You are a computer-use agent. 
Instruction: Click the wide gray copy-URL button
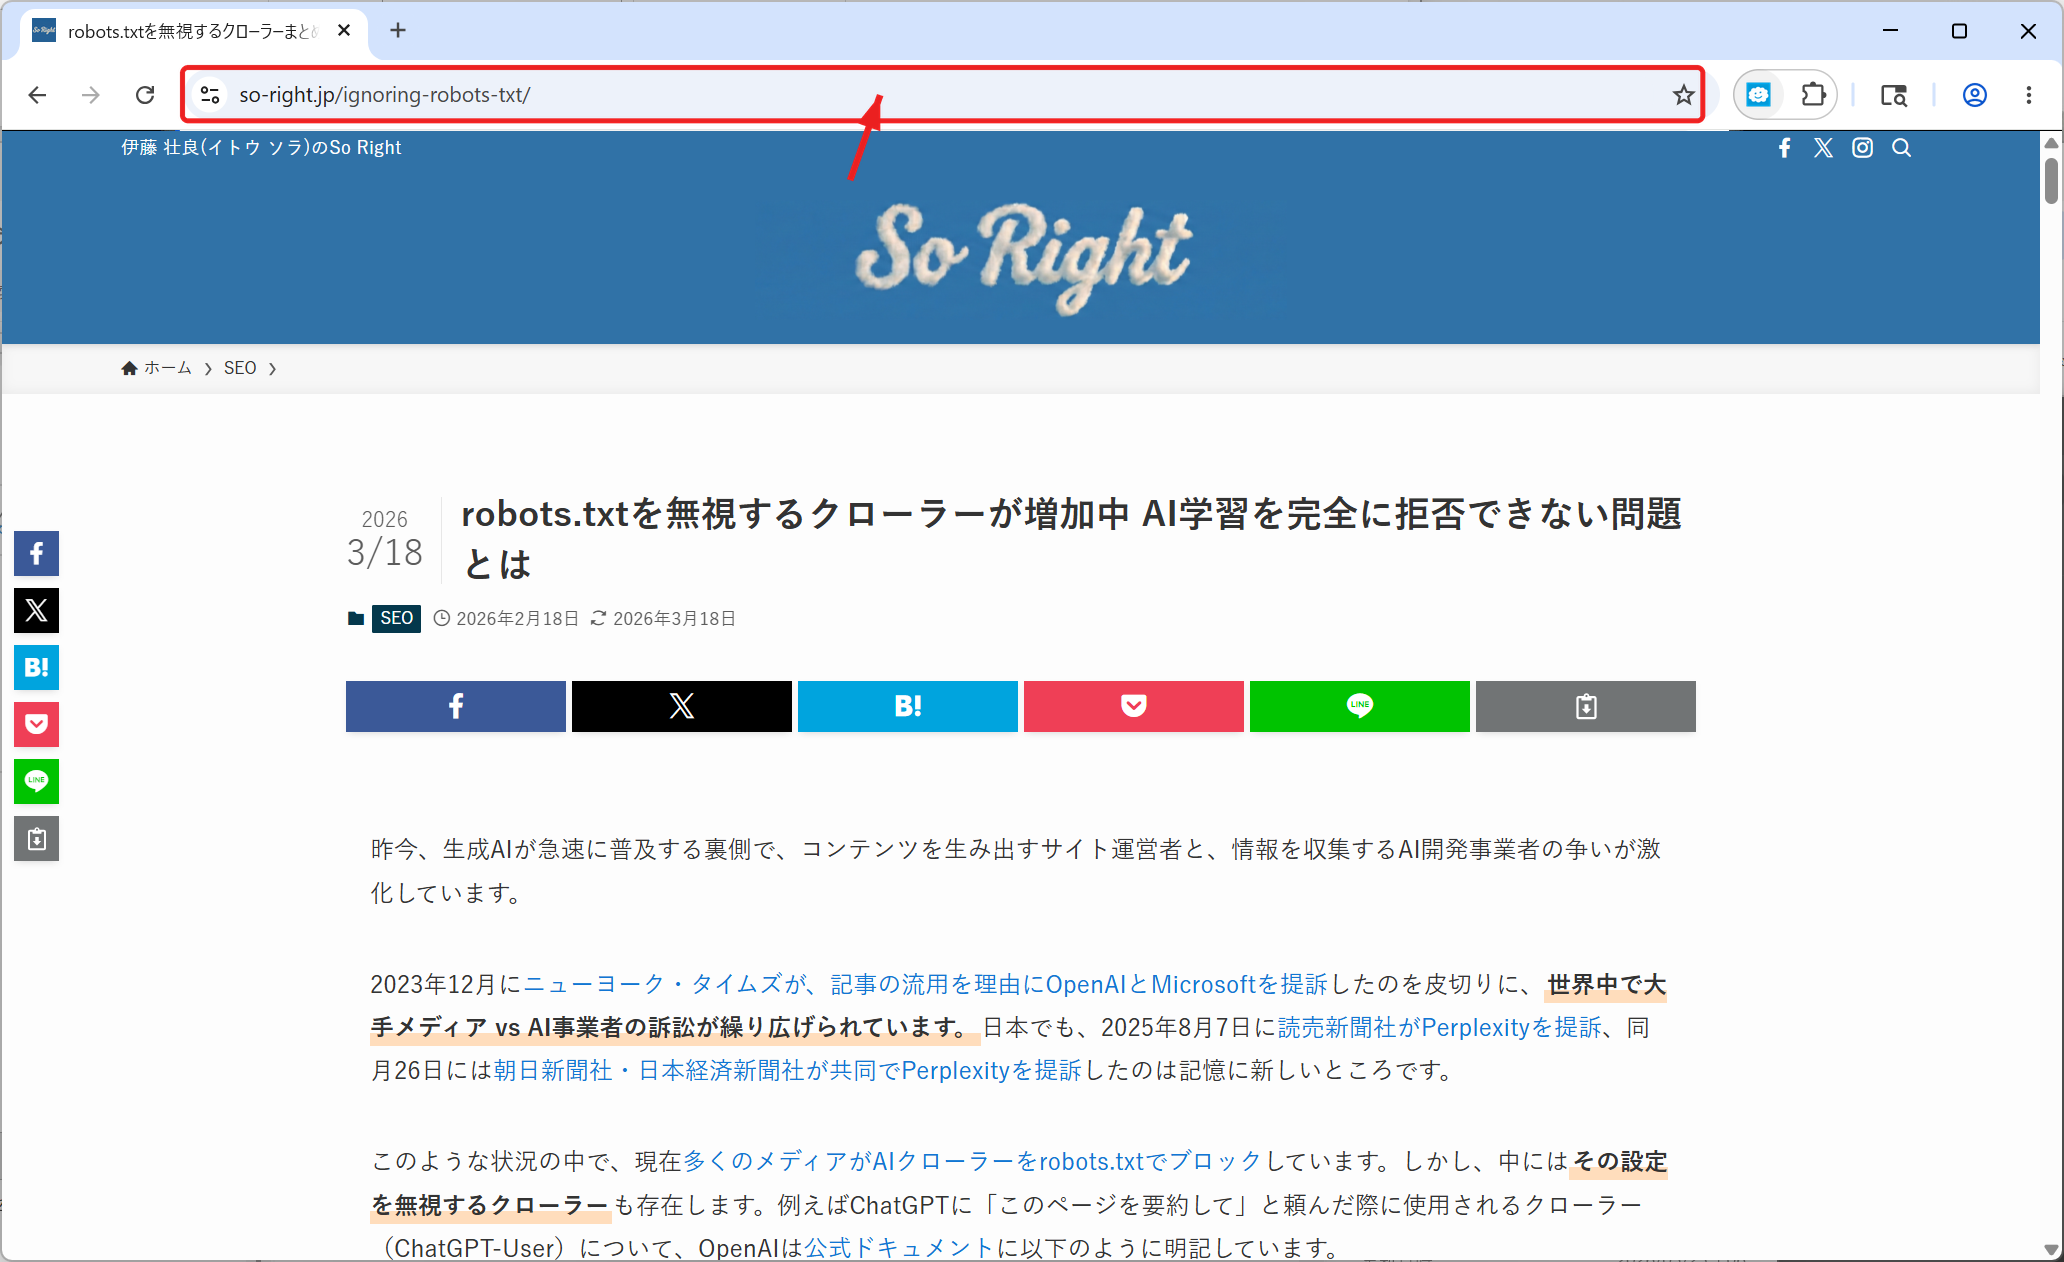pyautogui.click(x=1586, y=706)
